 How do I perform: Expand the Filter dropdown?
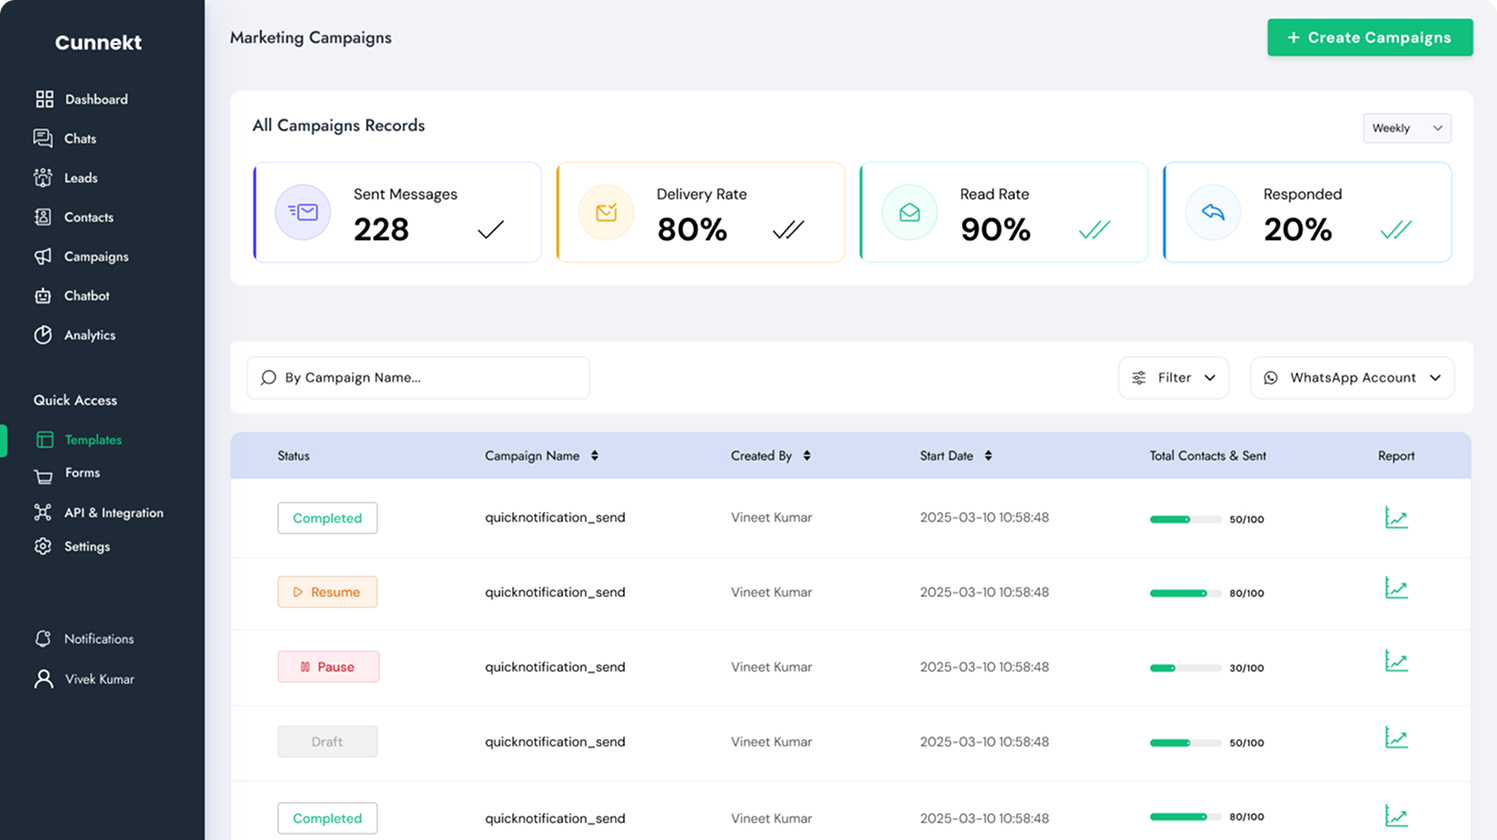click(1173, 377)
